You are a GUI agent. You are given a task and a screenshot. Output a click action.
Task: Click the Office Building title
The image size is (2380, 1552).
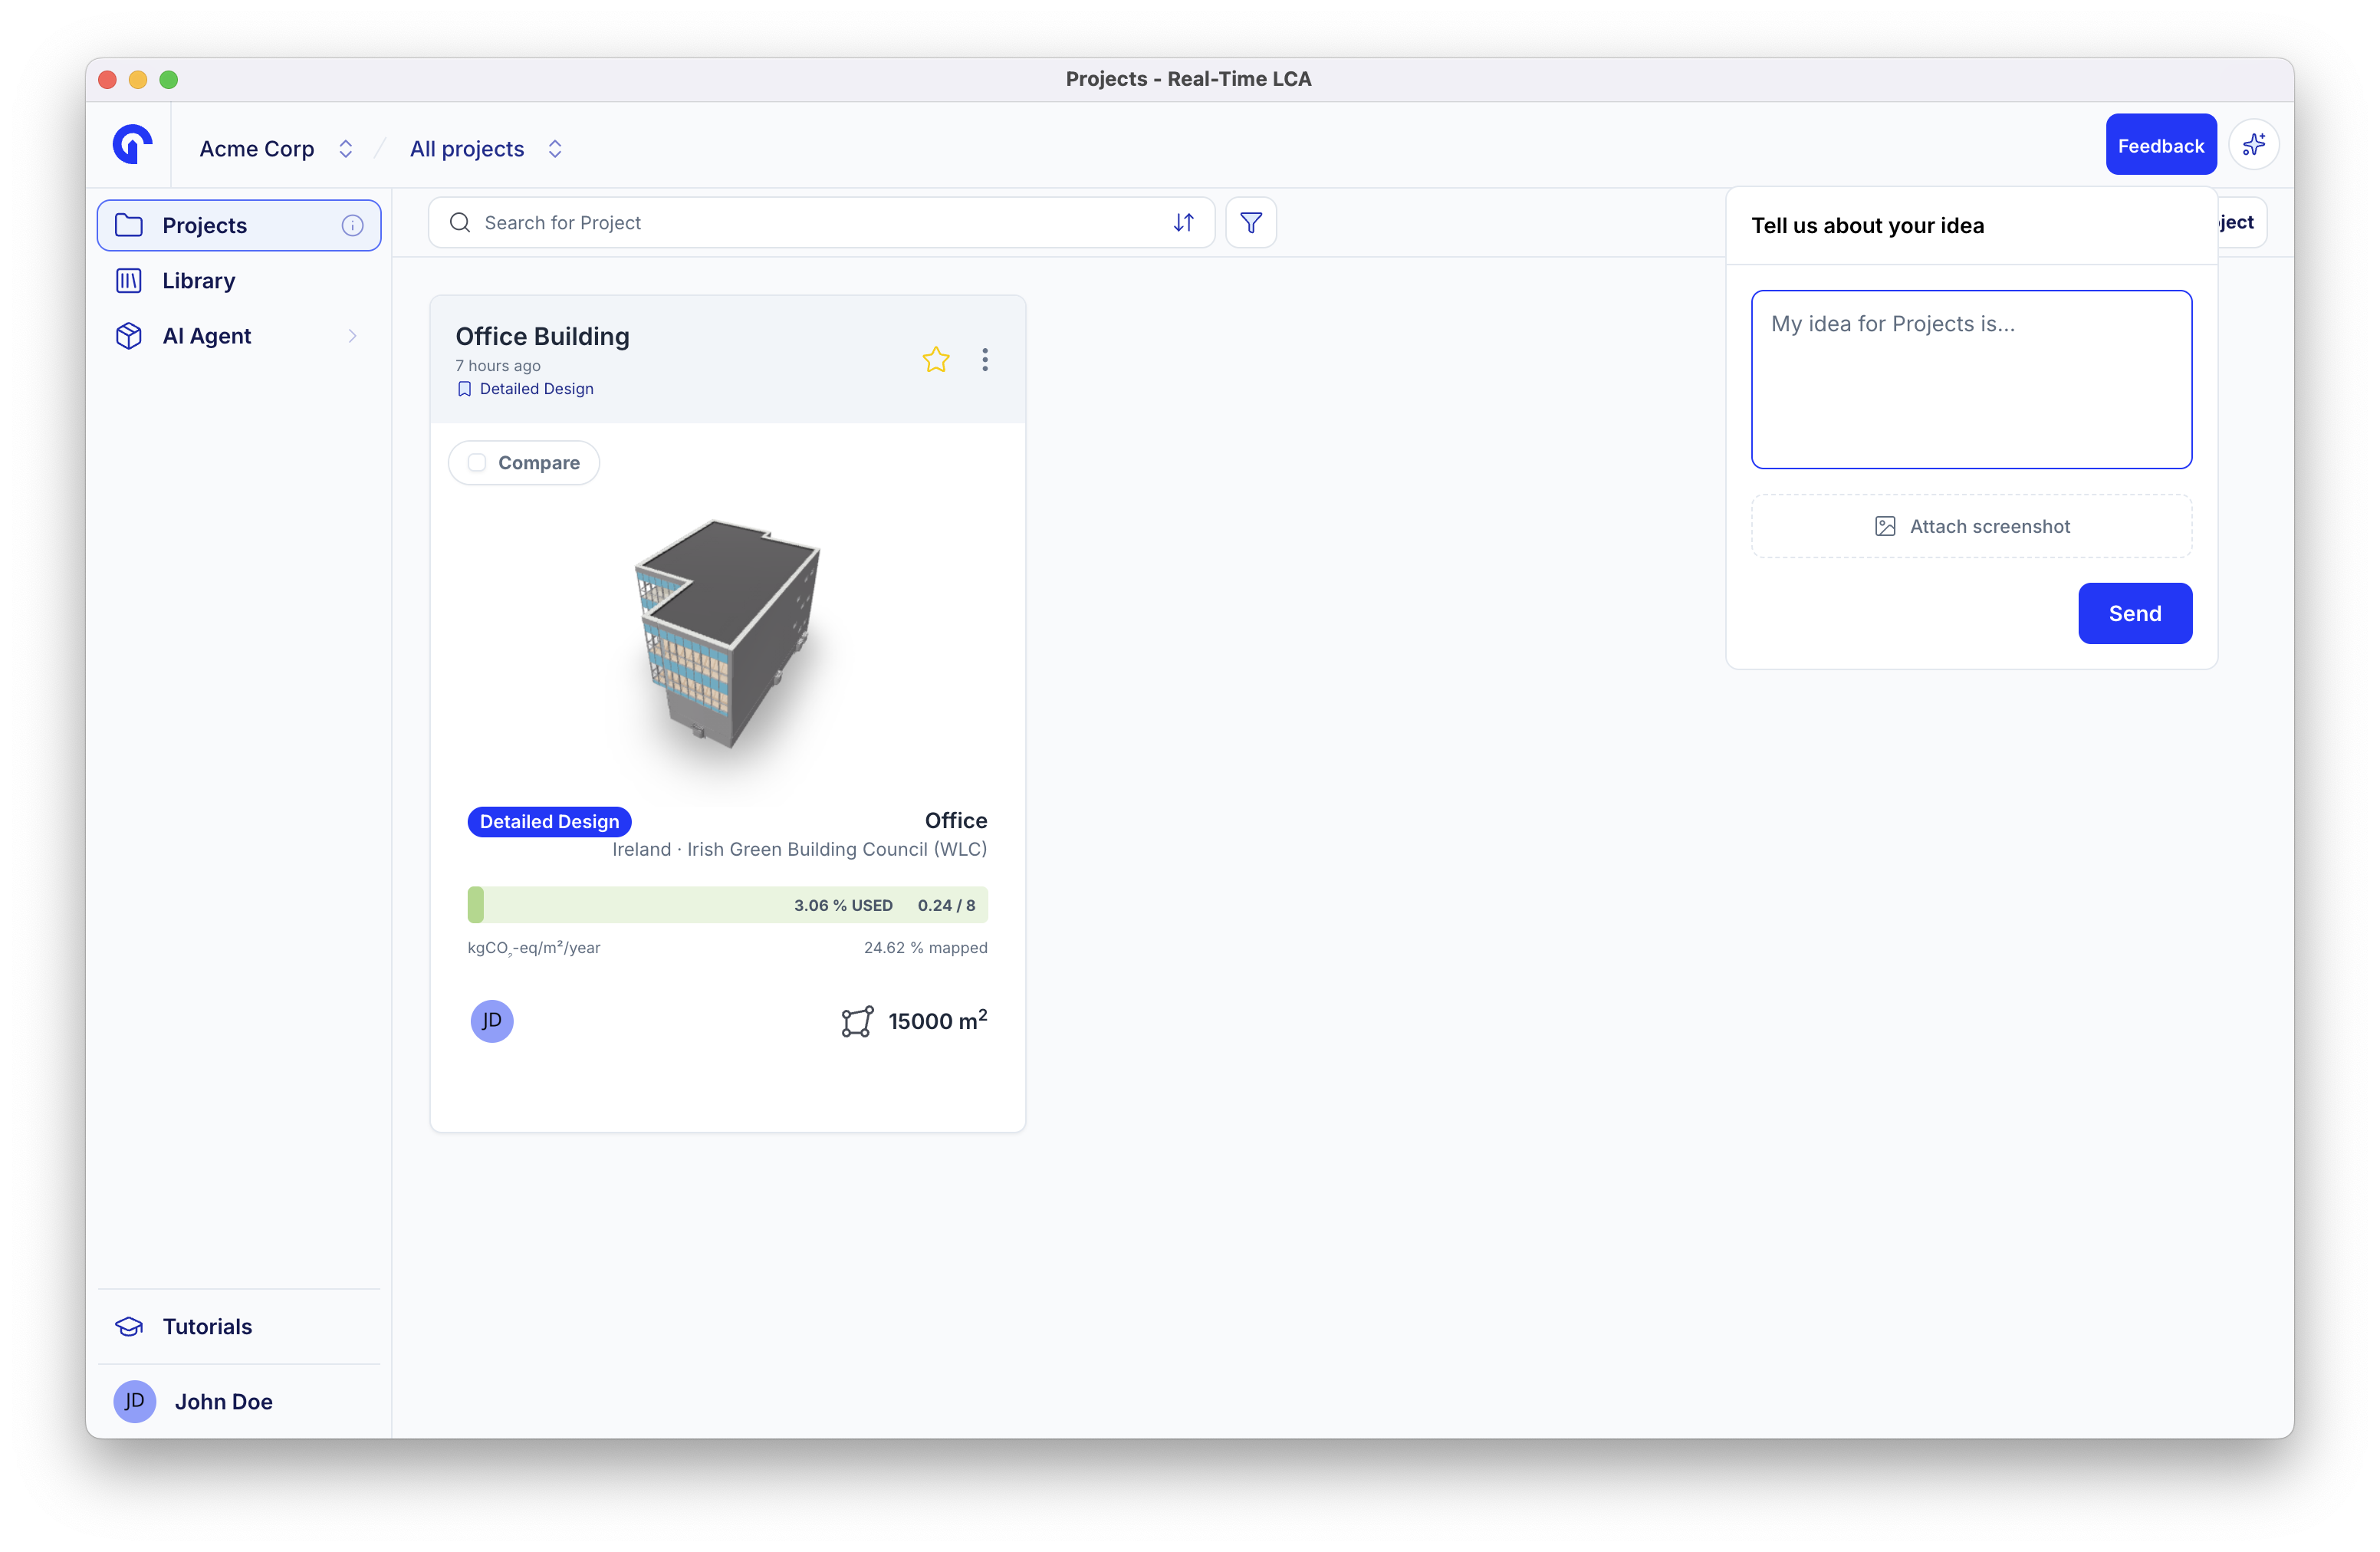point(542,336)
